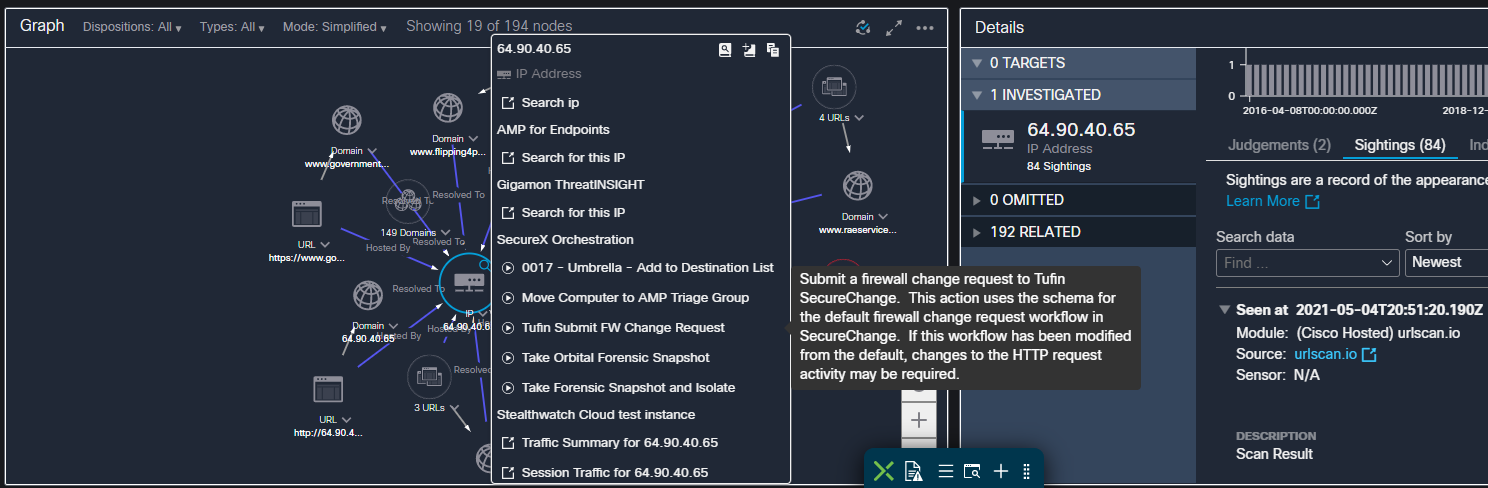1488x488 pixels.
Task: Open the graph's three-dot more options menu
Action: click(925, 28)
